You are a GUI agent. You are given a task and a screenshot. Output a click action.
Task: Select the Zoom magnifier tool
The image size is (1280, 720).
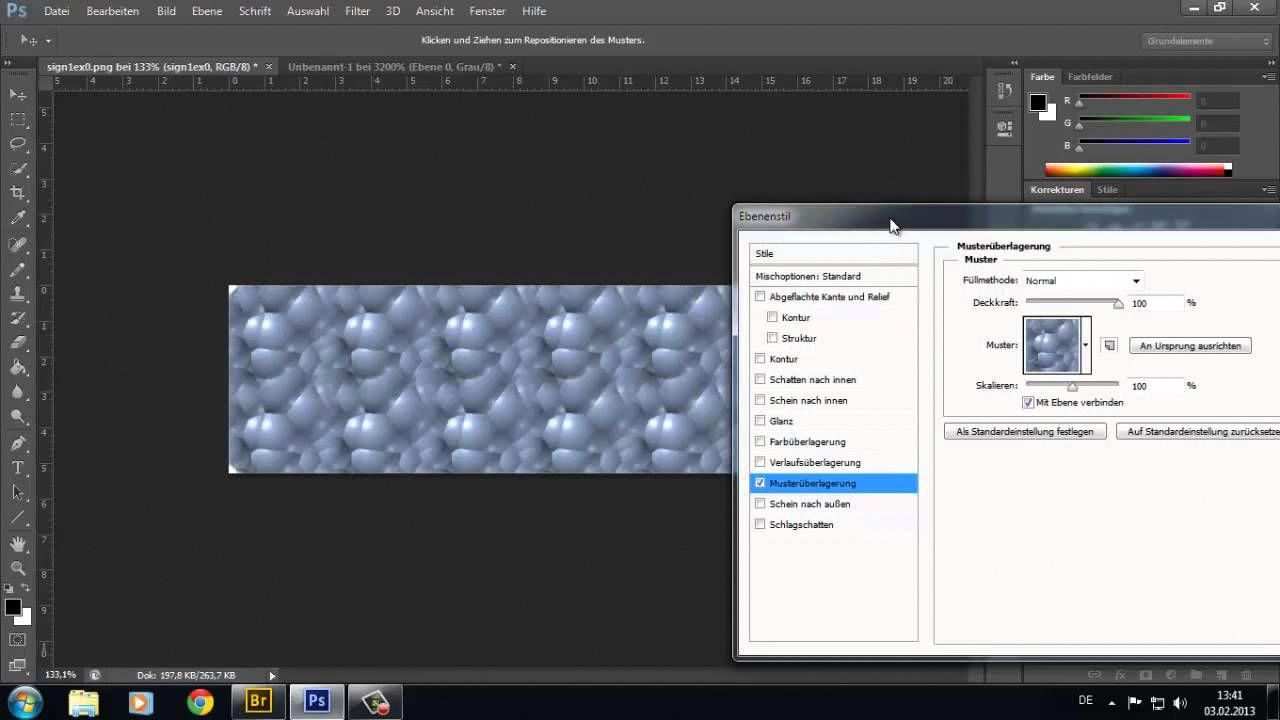[18, 568]
